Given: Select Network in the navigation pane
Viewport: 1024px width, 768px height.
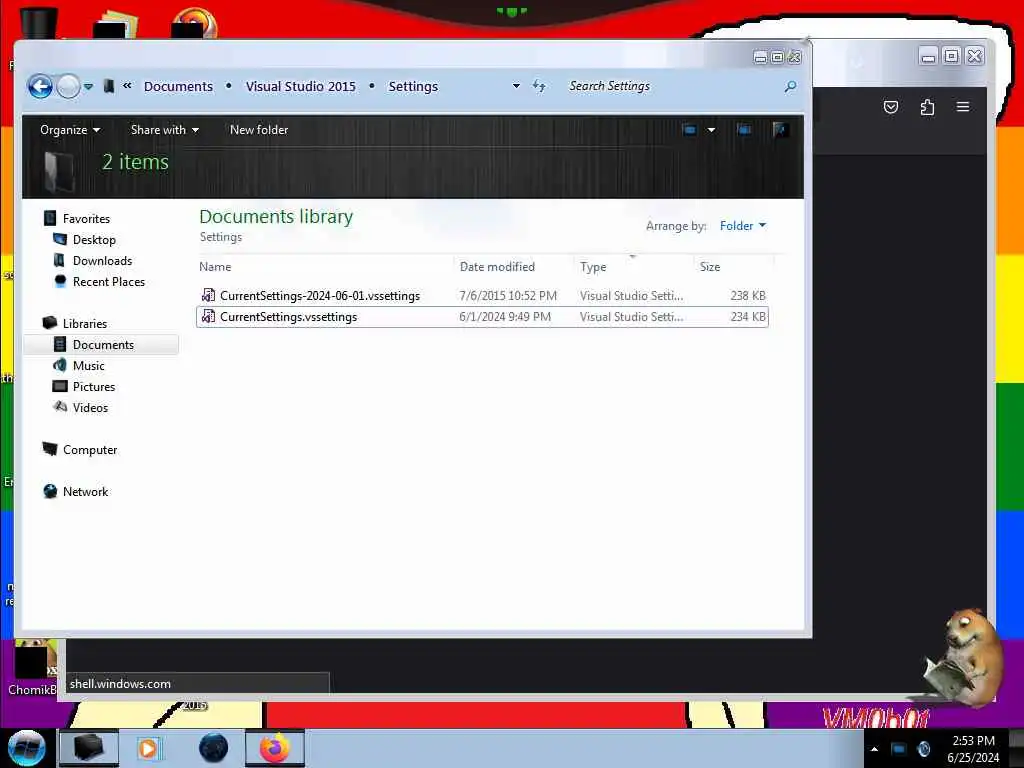Looking at the screenshot, I should pos(86,492).
